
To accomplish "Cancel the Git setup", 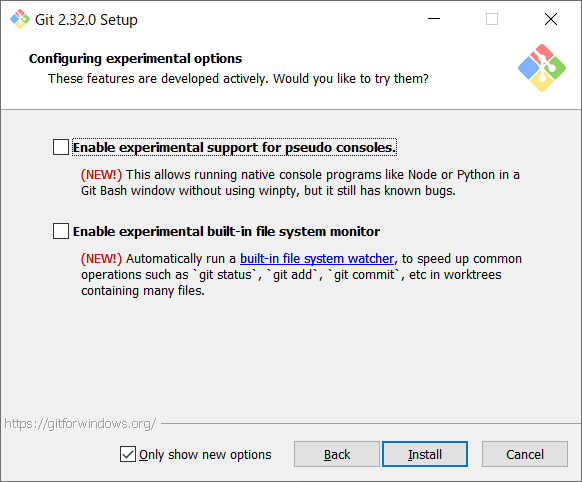I will [525, 454].
